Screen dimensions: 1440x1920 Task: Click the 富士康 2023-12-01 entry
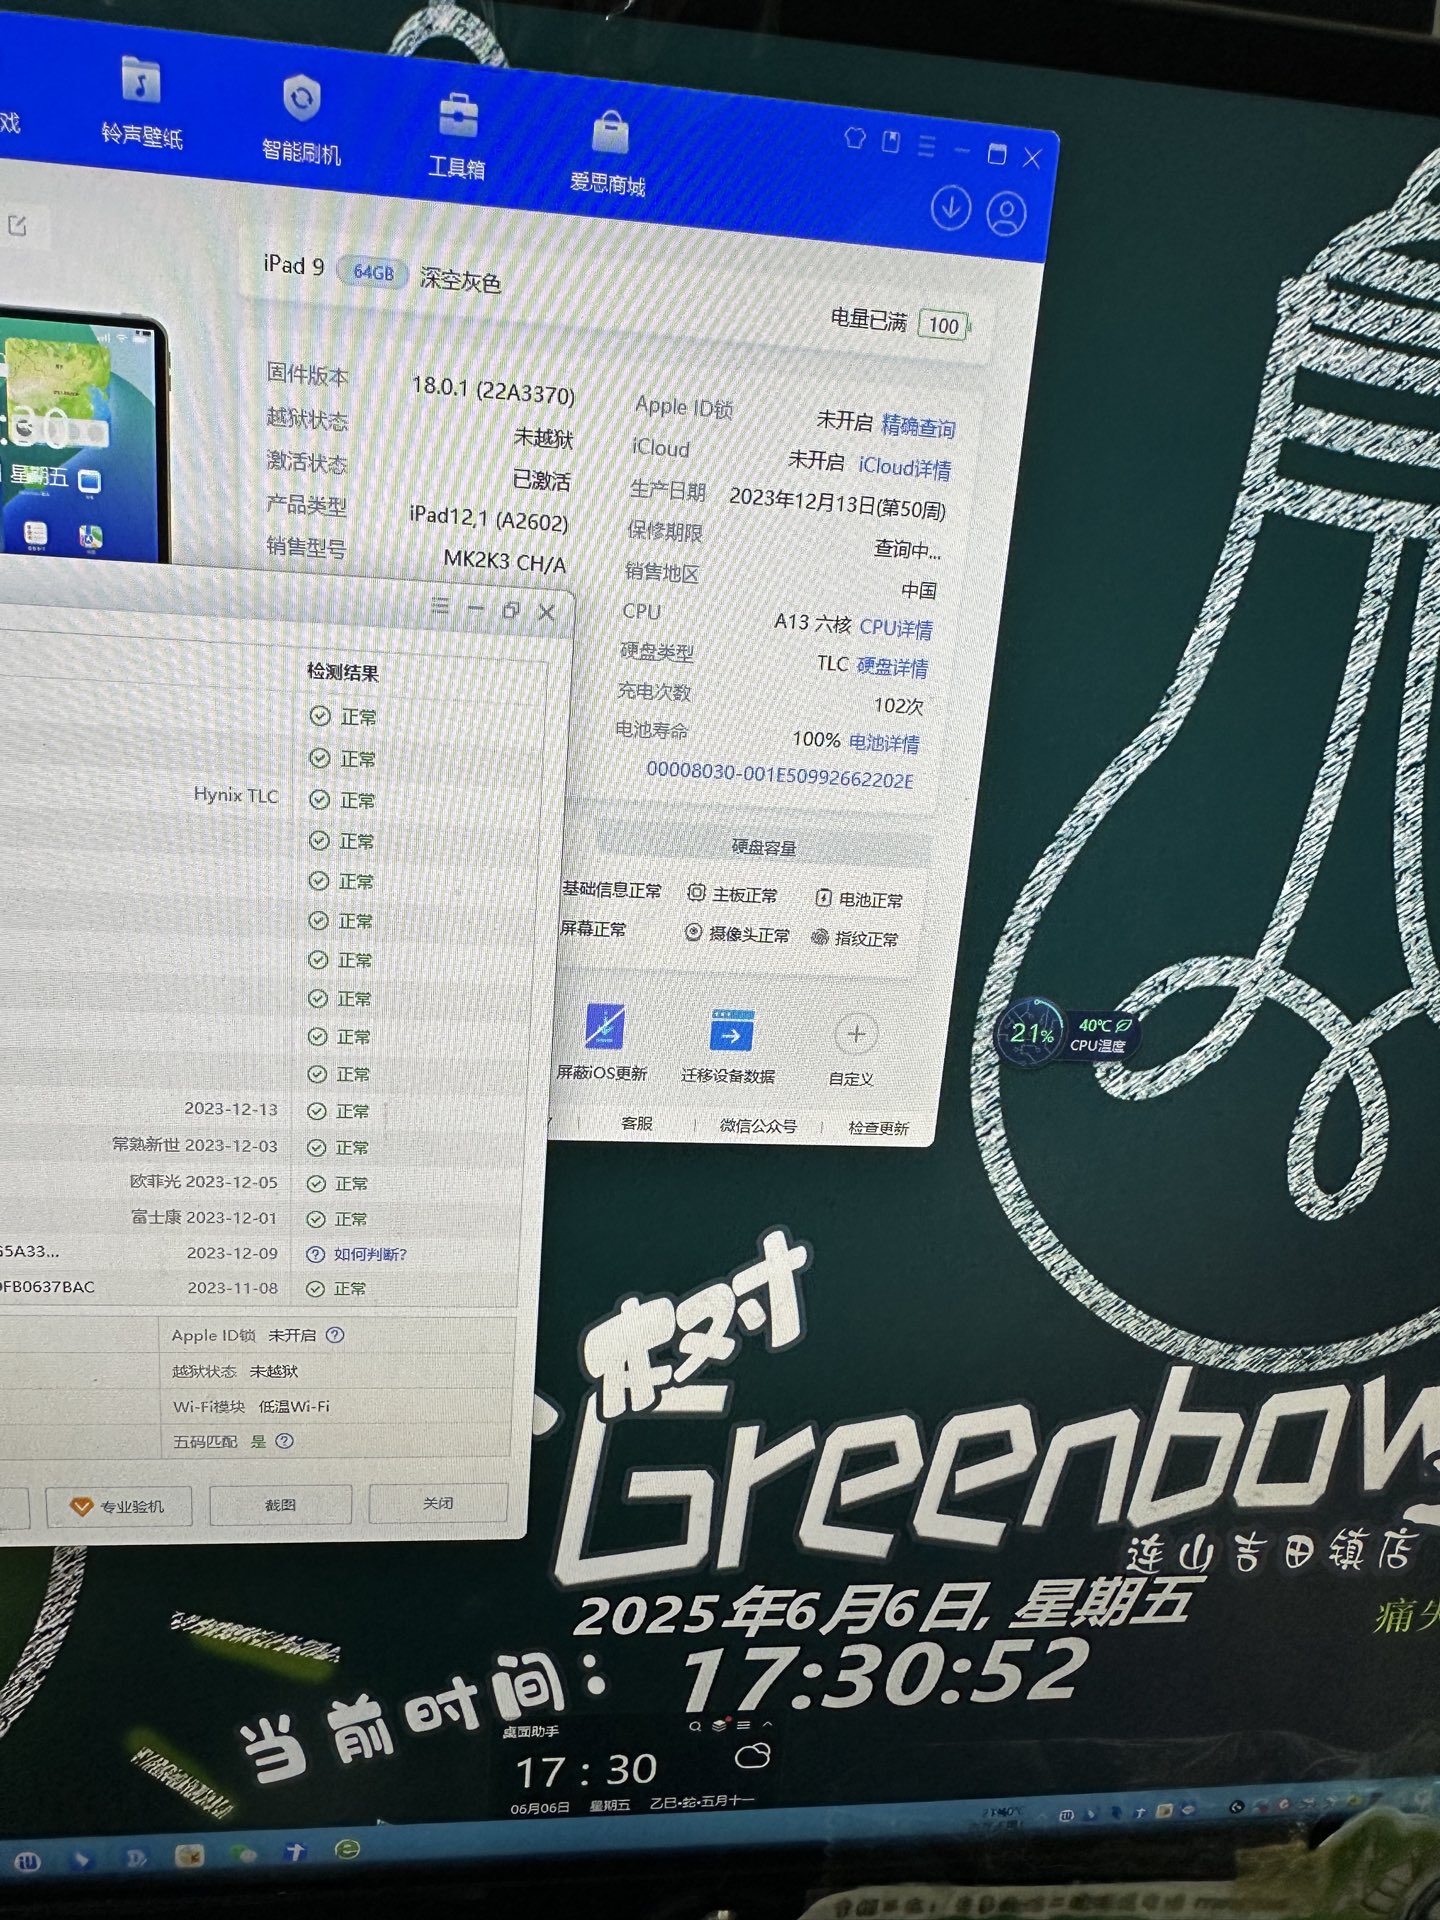[205, 1217]
